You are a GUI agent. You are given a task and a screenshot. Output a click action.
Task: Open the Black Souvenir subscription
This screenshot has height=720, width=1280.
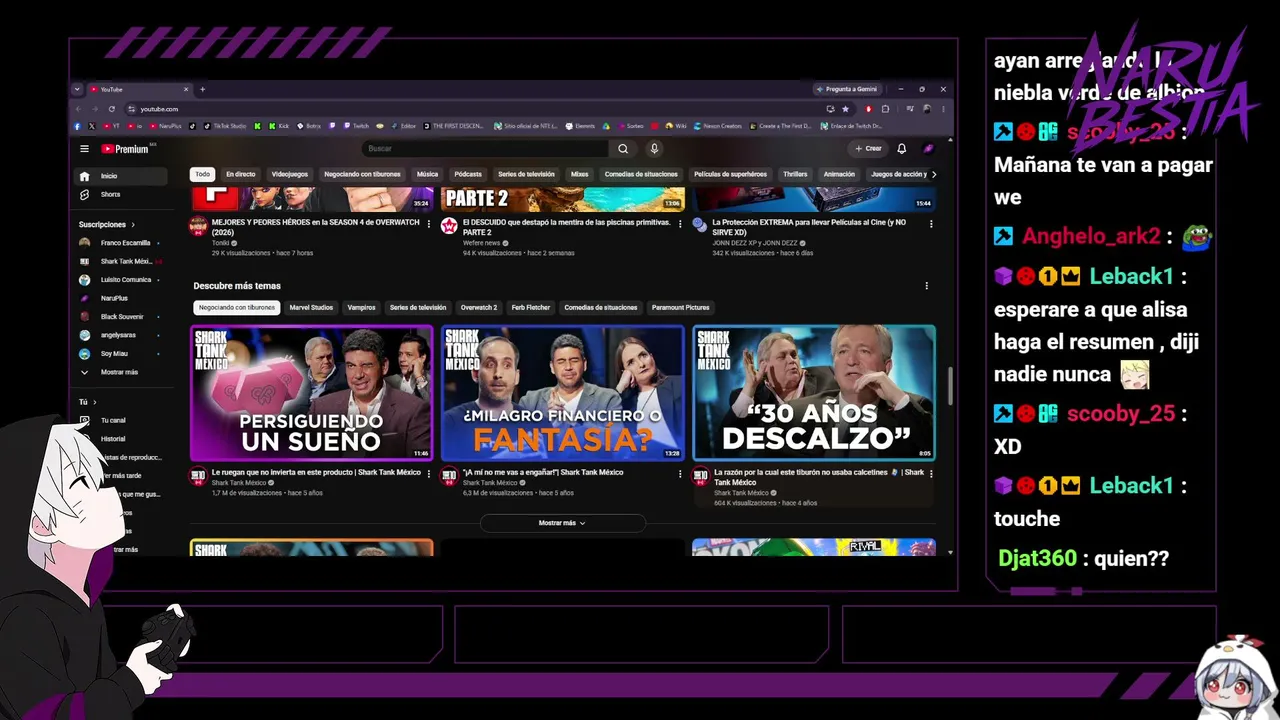pos(122,316)
